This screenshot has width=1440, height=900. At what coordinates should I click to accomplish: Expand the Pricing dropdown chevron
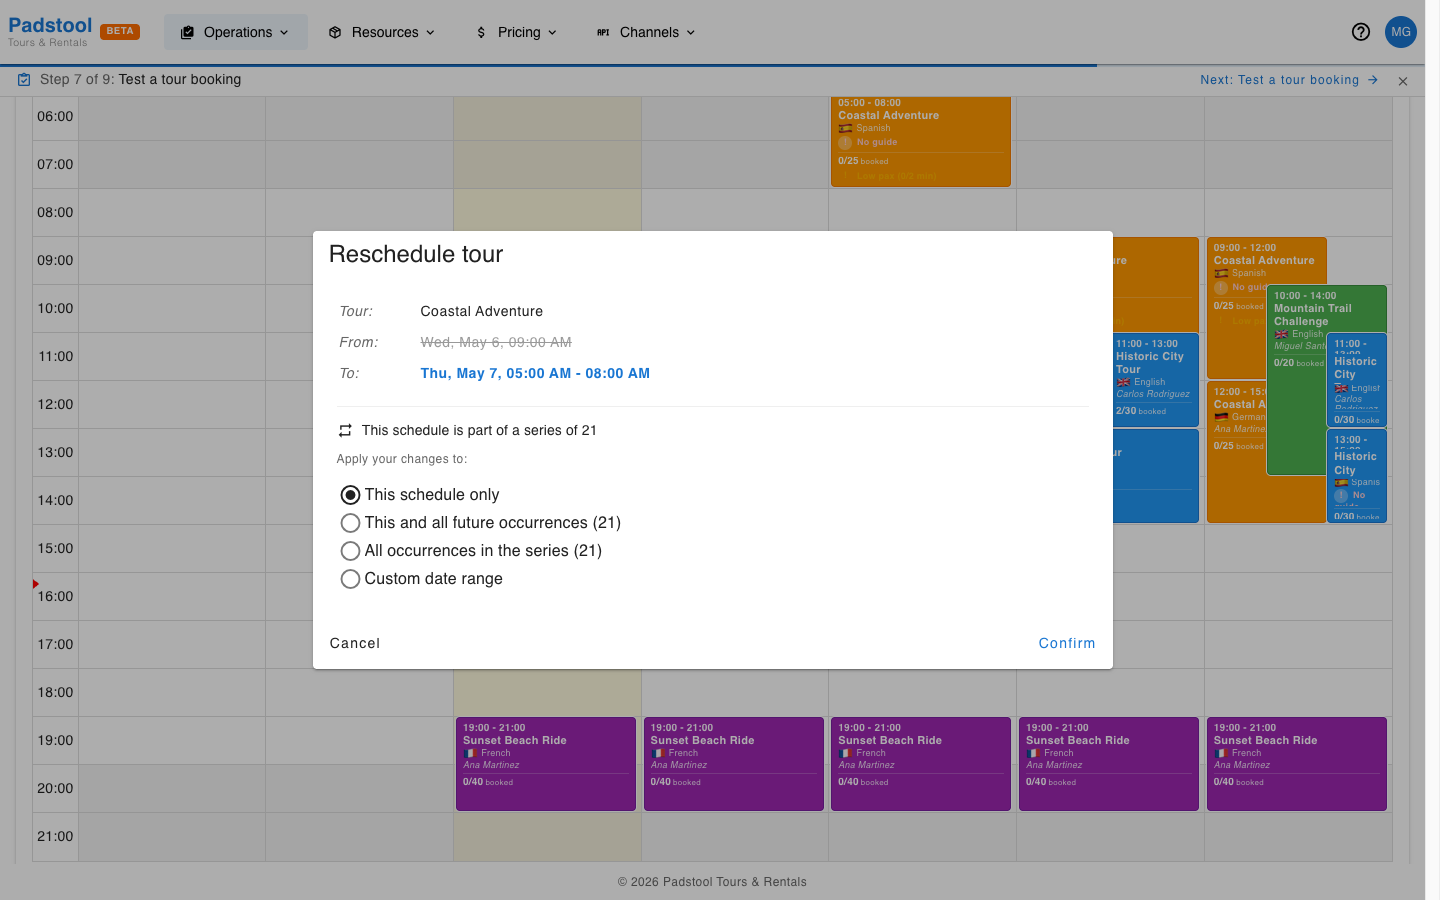(x=553, y=32)
